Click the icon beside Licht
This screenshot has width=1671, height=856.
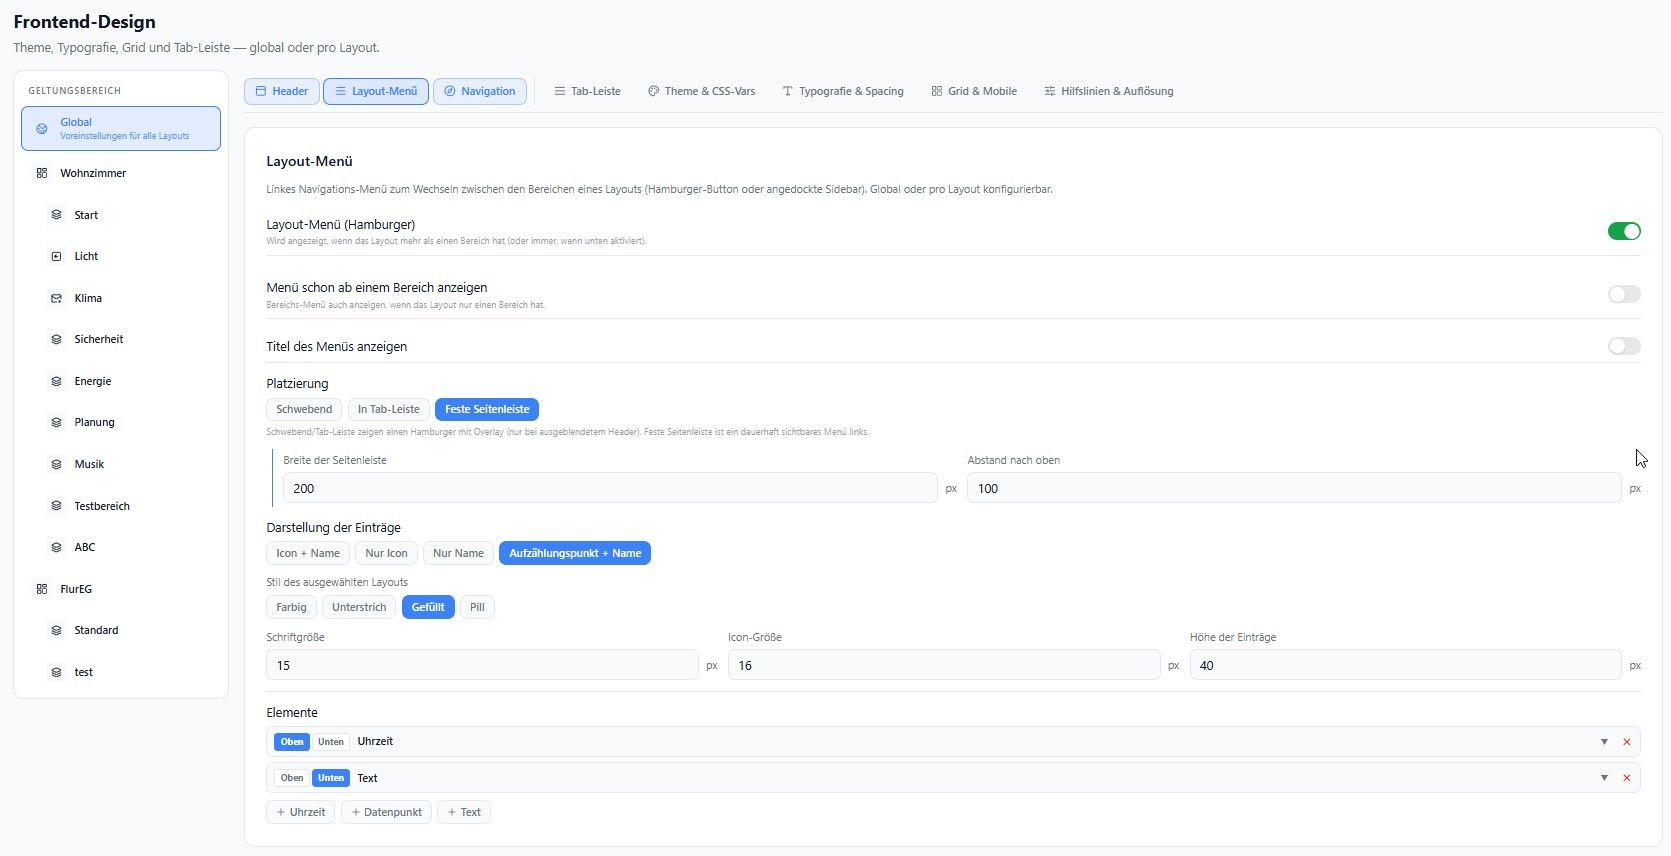[56, 256]
